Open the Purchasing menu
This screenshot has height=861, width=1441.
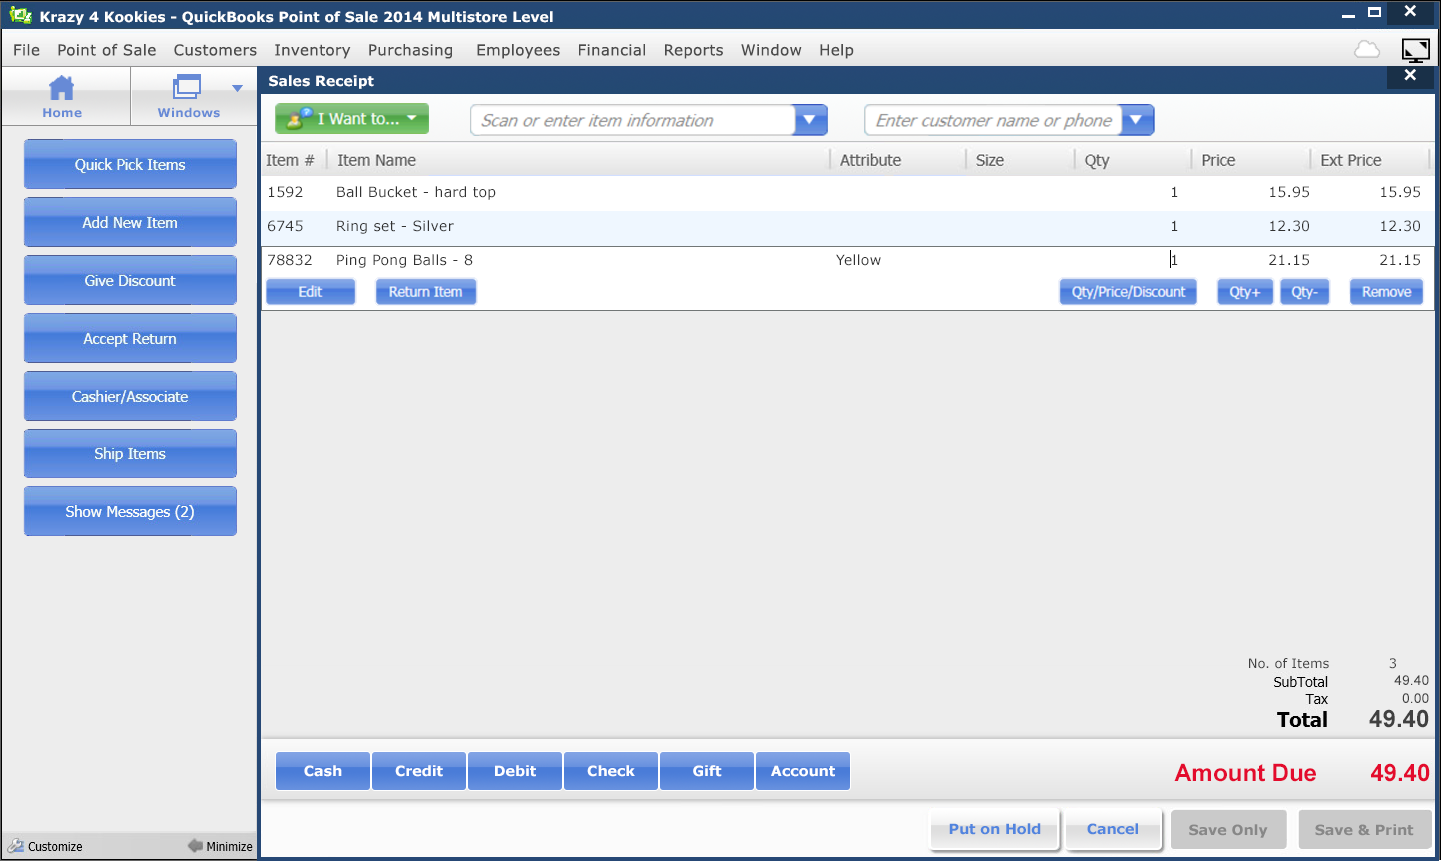(x=410, y=50)
